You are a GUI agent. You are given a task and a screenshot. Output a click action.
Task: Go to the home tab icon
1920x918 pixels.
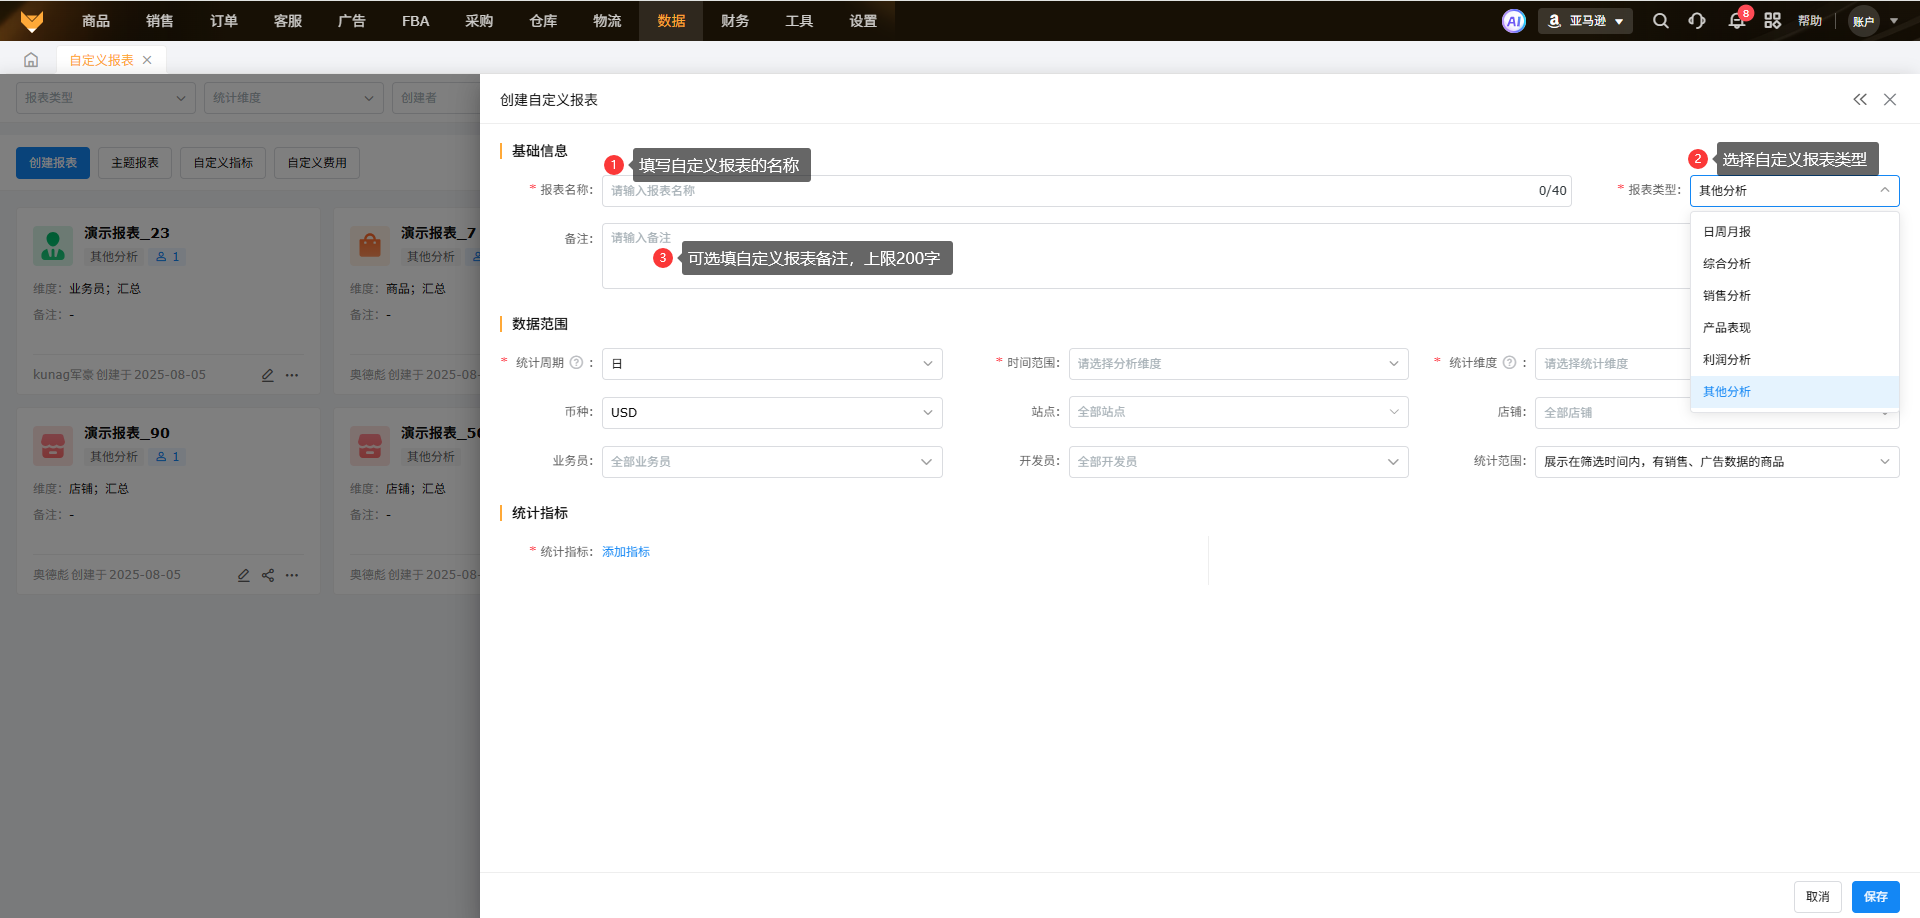31,60
